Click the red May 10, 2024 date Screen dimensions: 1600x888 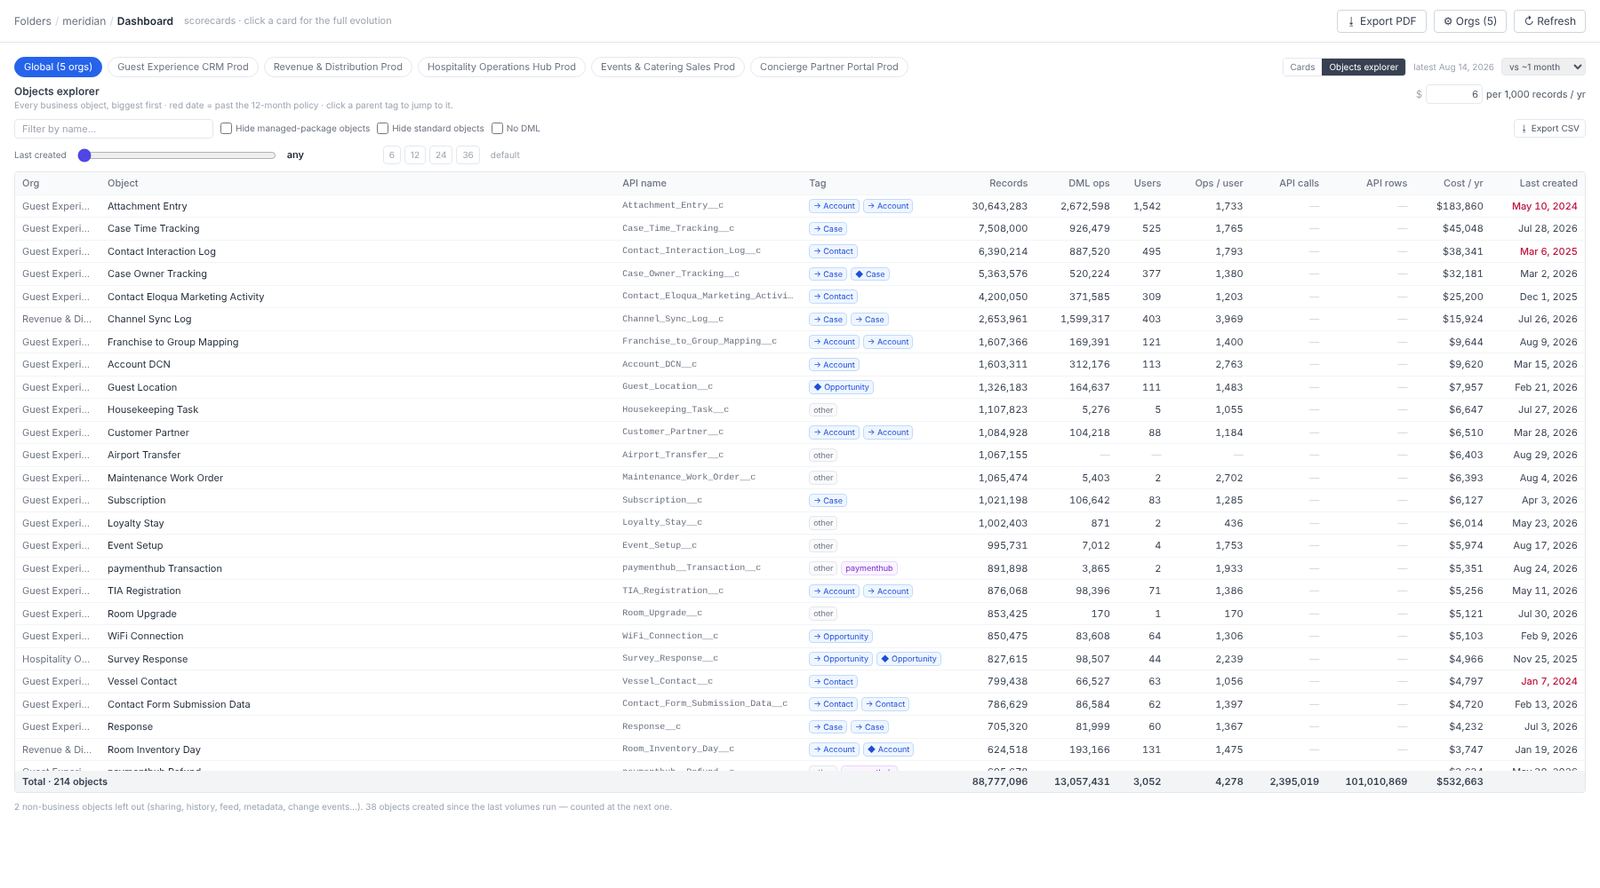click(1544, 206)
